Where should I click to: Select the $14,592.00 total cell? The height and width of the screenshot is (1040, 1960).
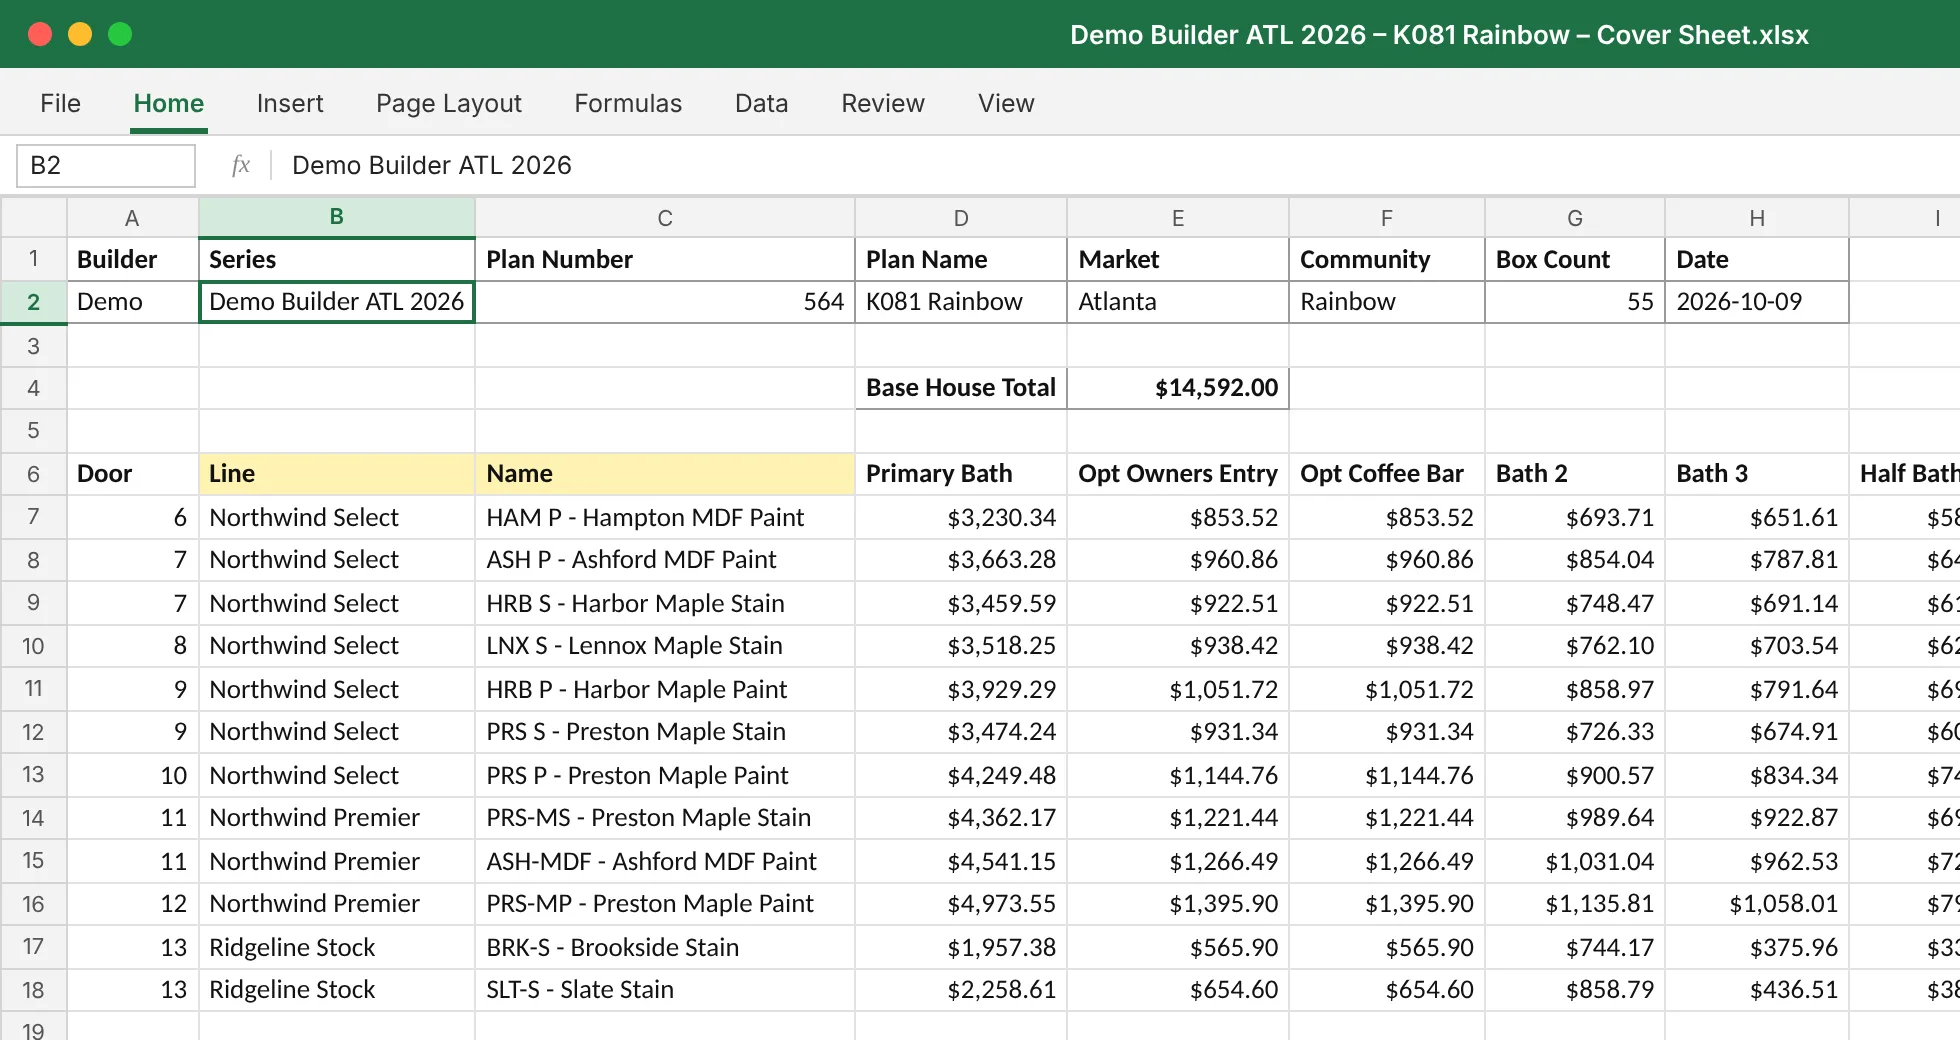click(1178, 388)
